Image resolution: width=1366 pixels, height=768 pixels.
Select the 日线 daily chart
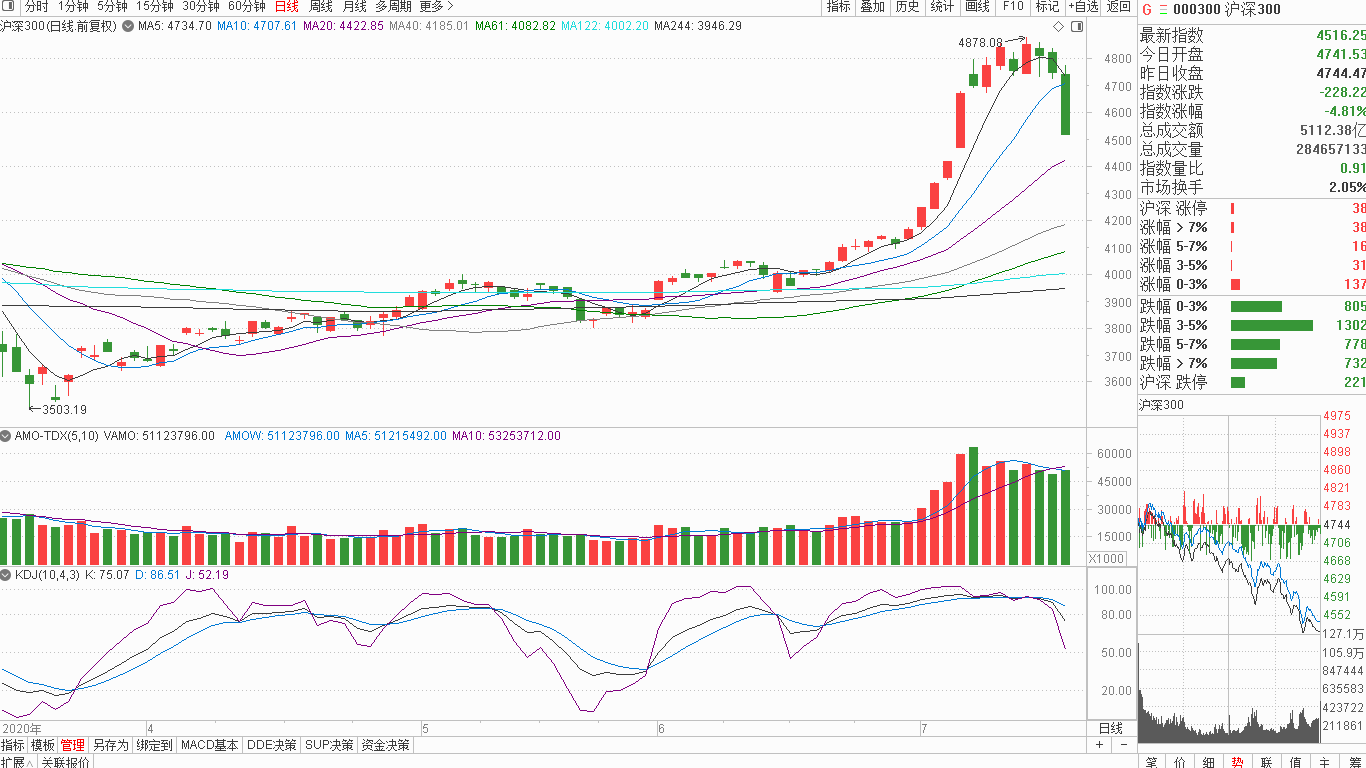pyautogui.click(x=287, y=6)
